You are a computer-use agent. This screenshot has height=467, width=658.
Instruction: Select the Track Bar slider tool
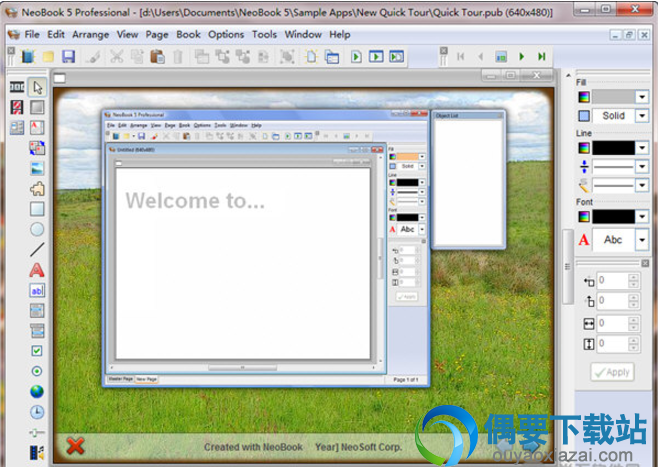pyautogui.click(x=37, y=432)
